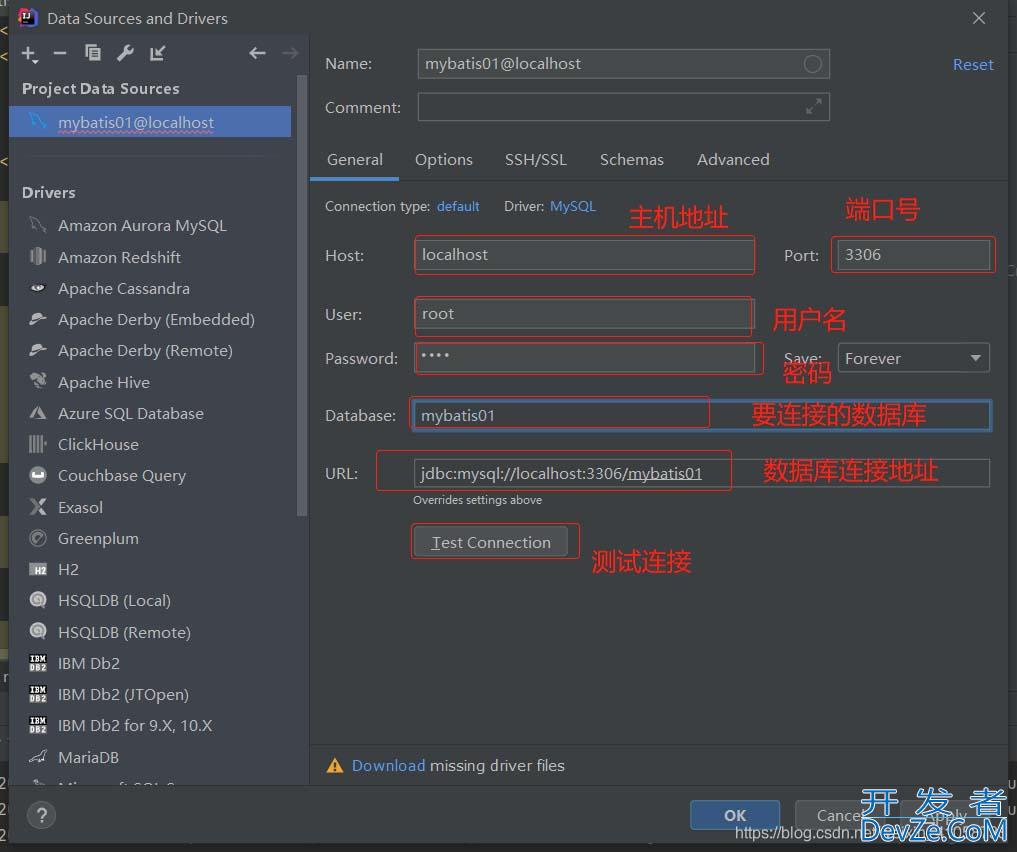Go back with the left arrow
The width and height of the screenshot is (1017, 852).
pyautogui.click(x=257, y=53)
